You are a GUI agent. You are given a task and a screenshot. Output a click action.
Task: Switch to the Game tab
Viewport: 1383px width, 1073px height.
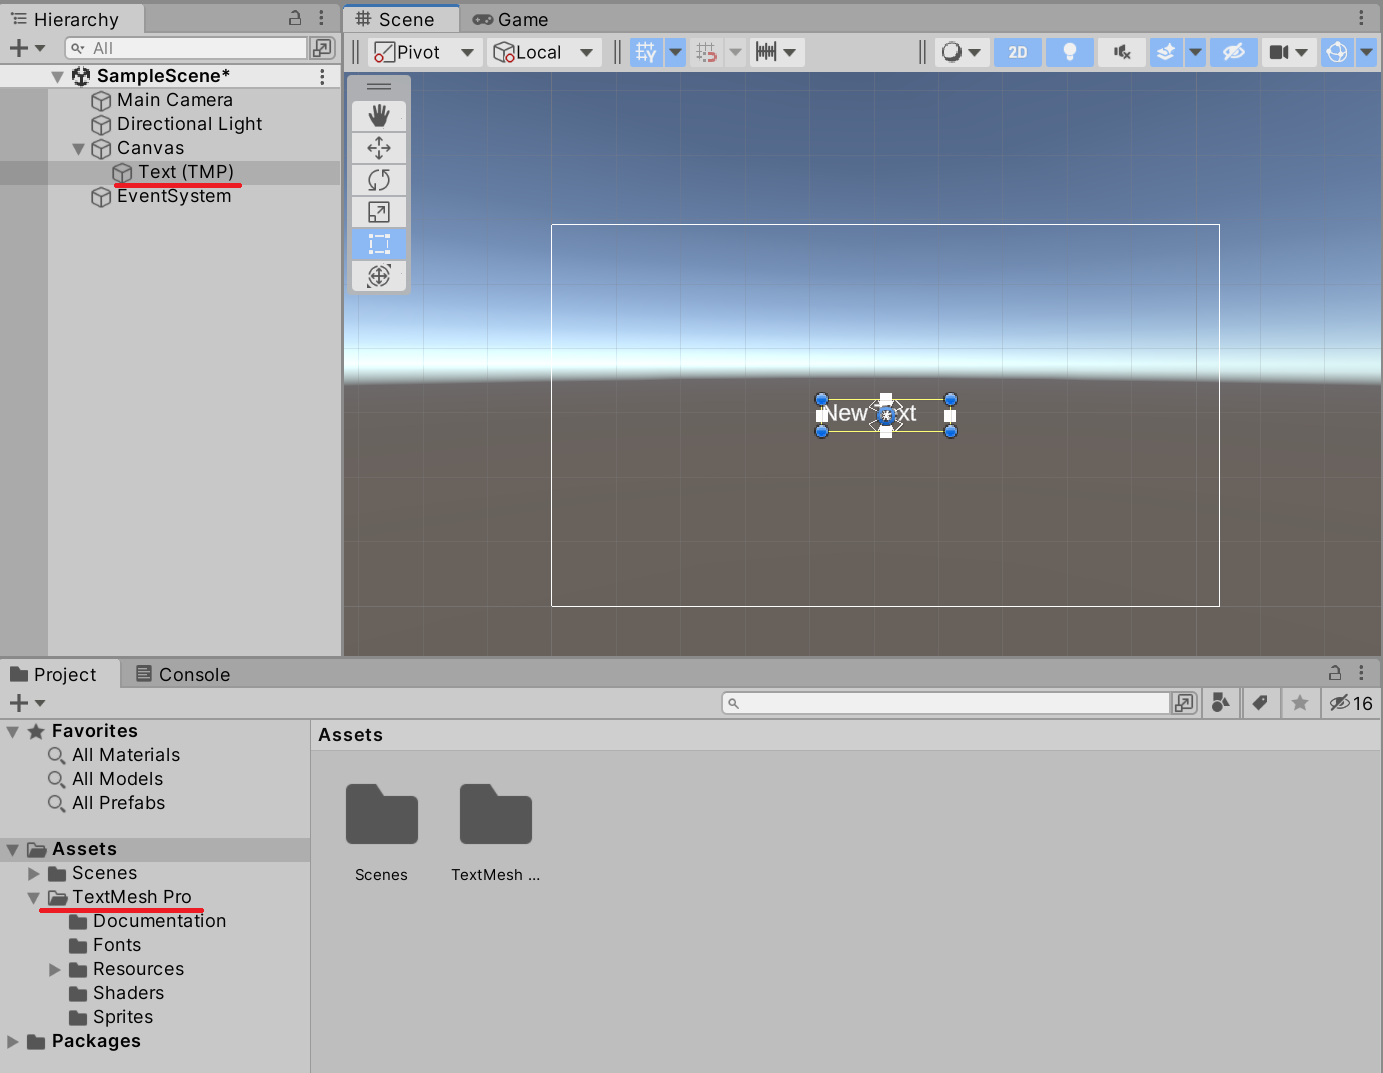tap(510, 19)
